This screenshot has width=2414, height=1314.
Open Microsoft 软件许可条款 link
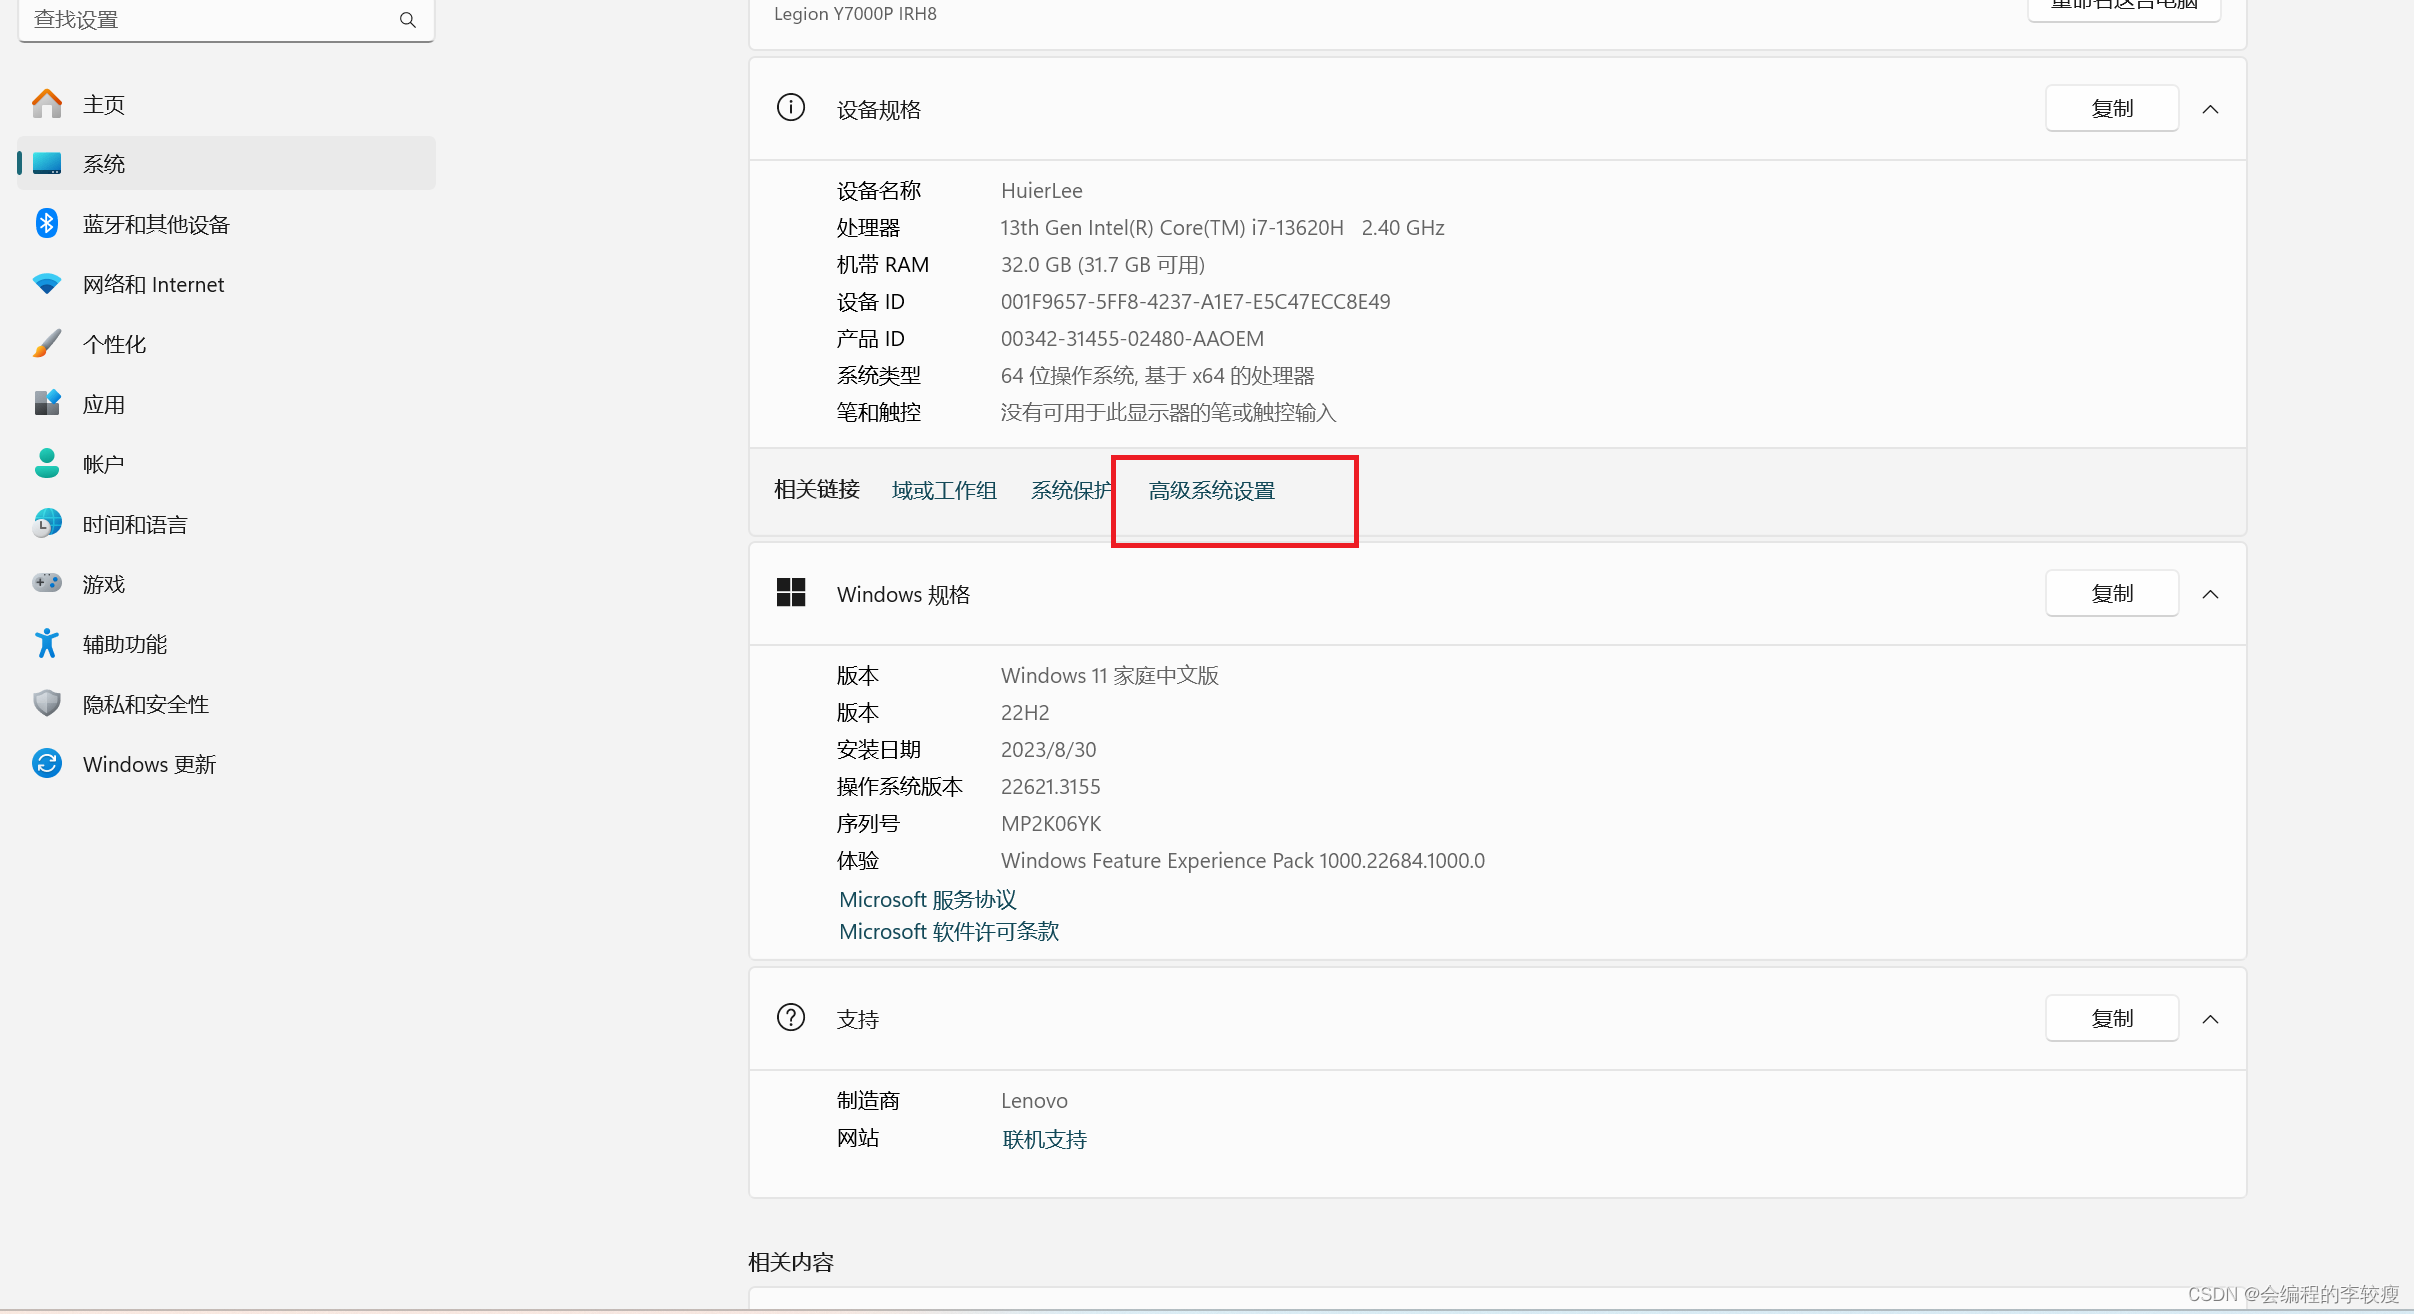pyautogui.click(x=948, y=931)
